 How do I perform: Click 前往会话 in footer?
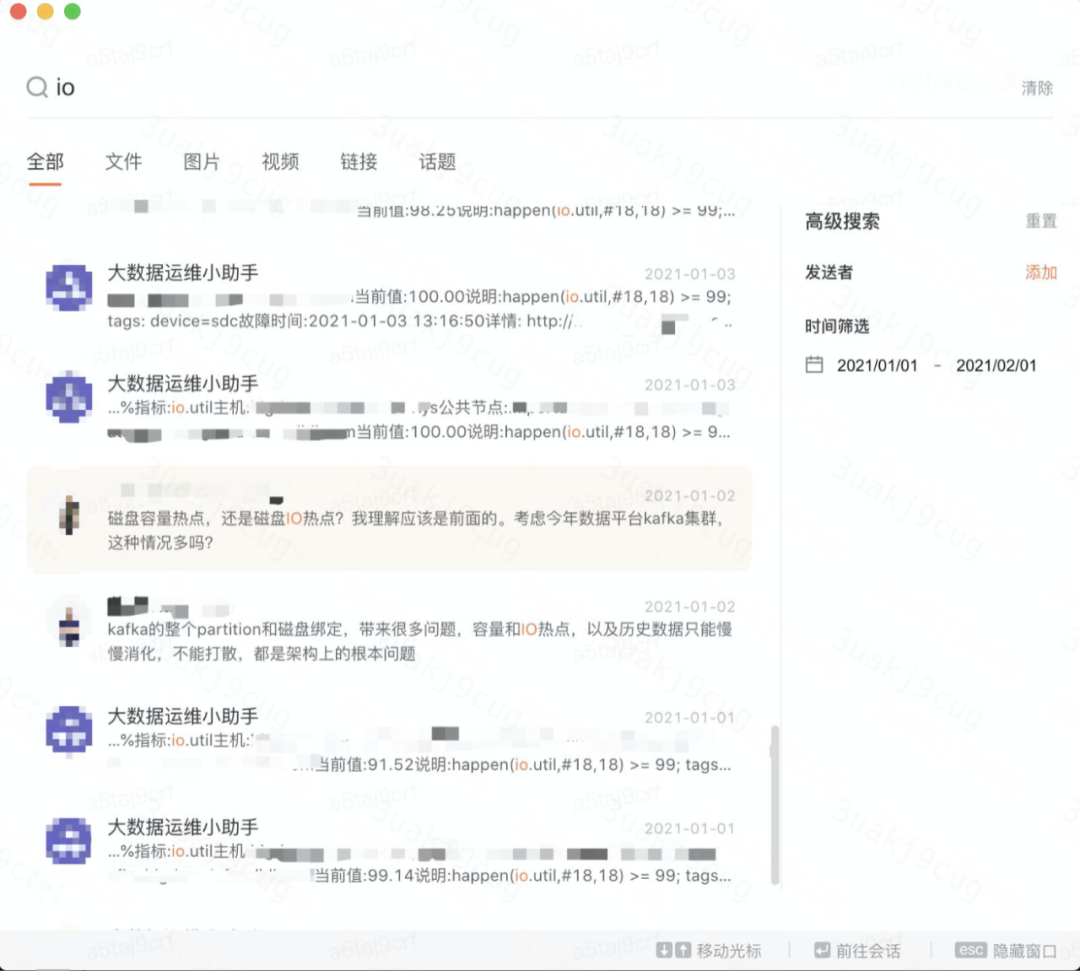pos(868,951)
